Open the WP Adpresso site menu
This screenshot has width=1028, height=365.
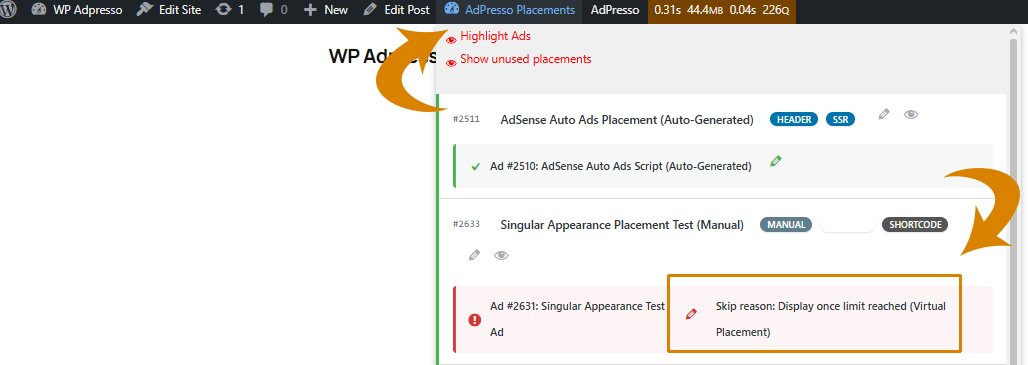(x=77, y=10)
